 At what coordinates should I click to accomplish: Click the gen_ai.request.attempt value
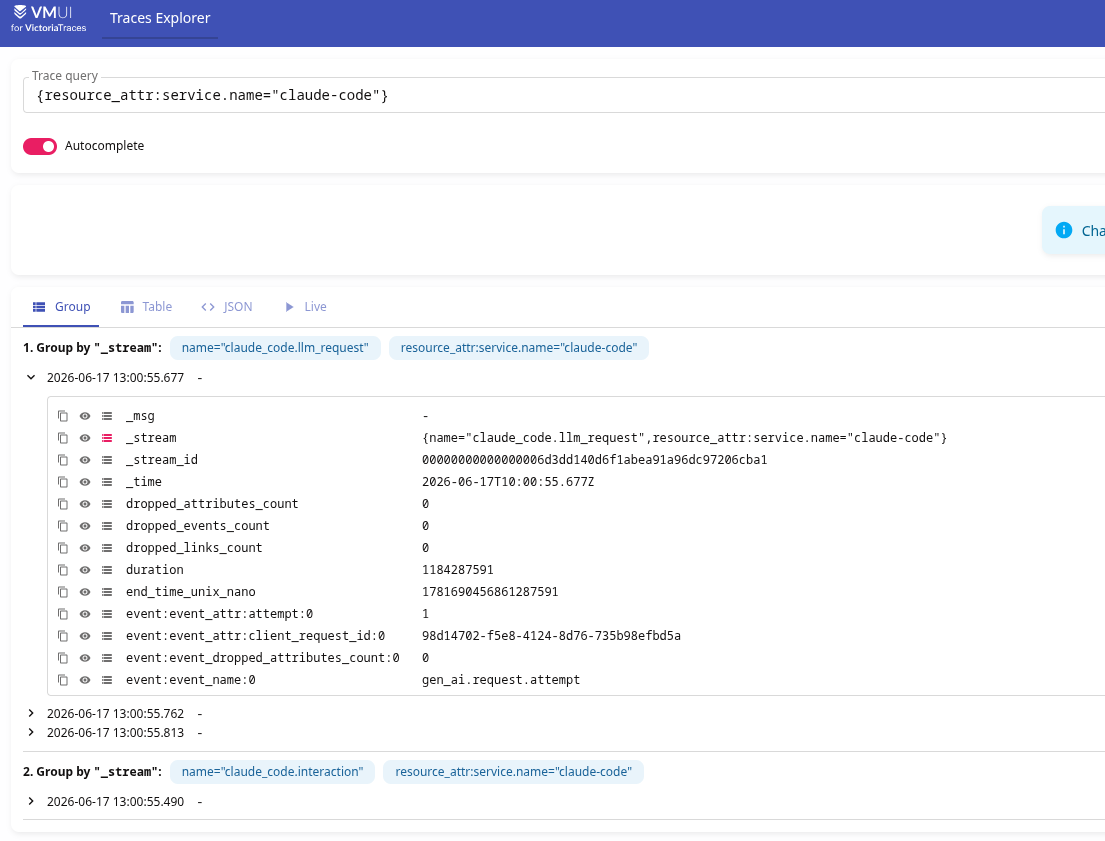click(x=501, y=680)
